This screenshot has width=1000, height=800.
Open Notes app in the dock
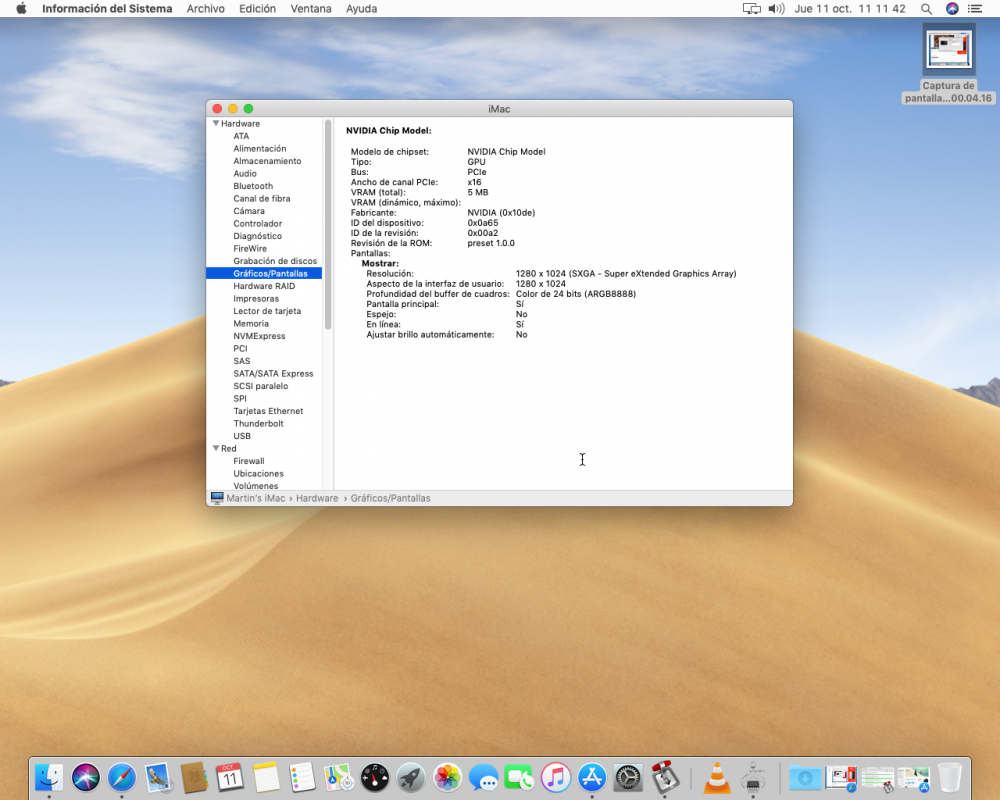coord(266,778)
